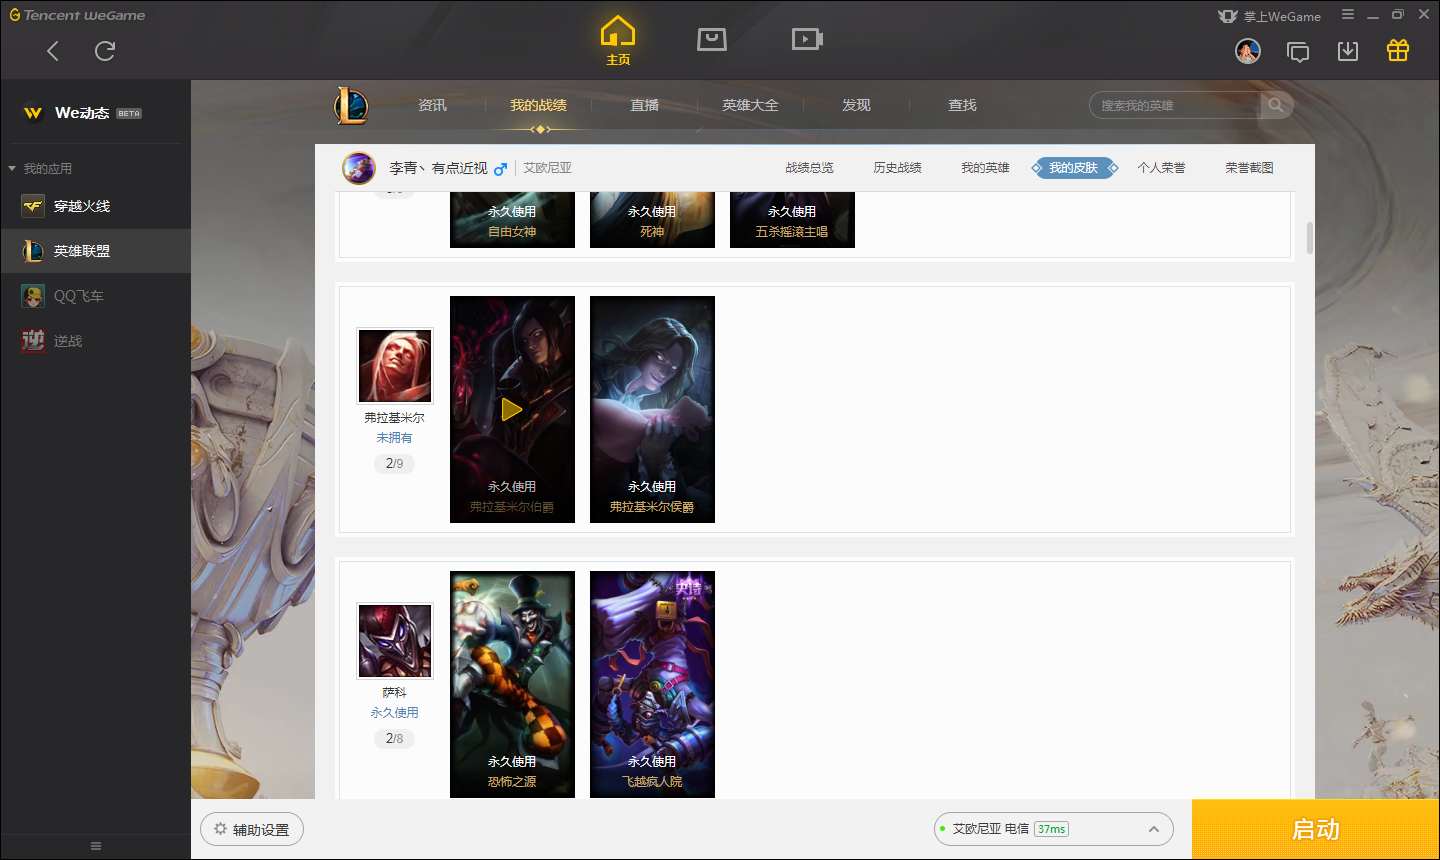Screen dimensions: 1440x860
Task: Open the 五杀摇滚主唱 skin card
Action: pyautogui.click(x=792, y=220)
